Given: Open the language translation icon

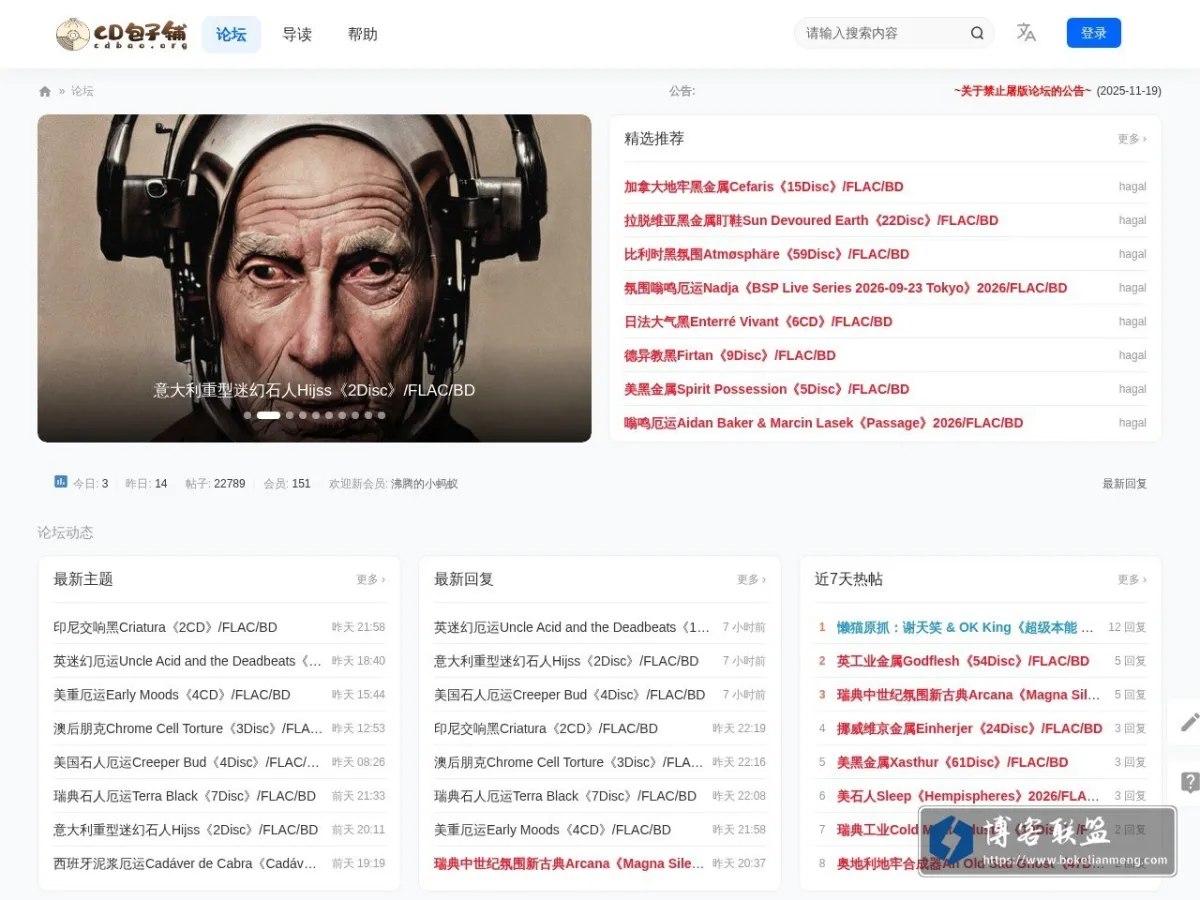Looking at the screenshot, I should coord(1026,33).
